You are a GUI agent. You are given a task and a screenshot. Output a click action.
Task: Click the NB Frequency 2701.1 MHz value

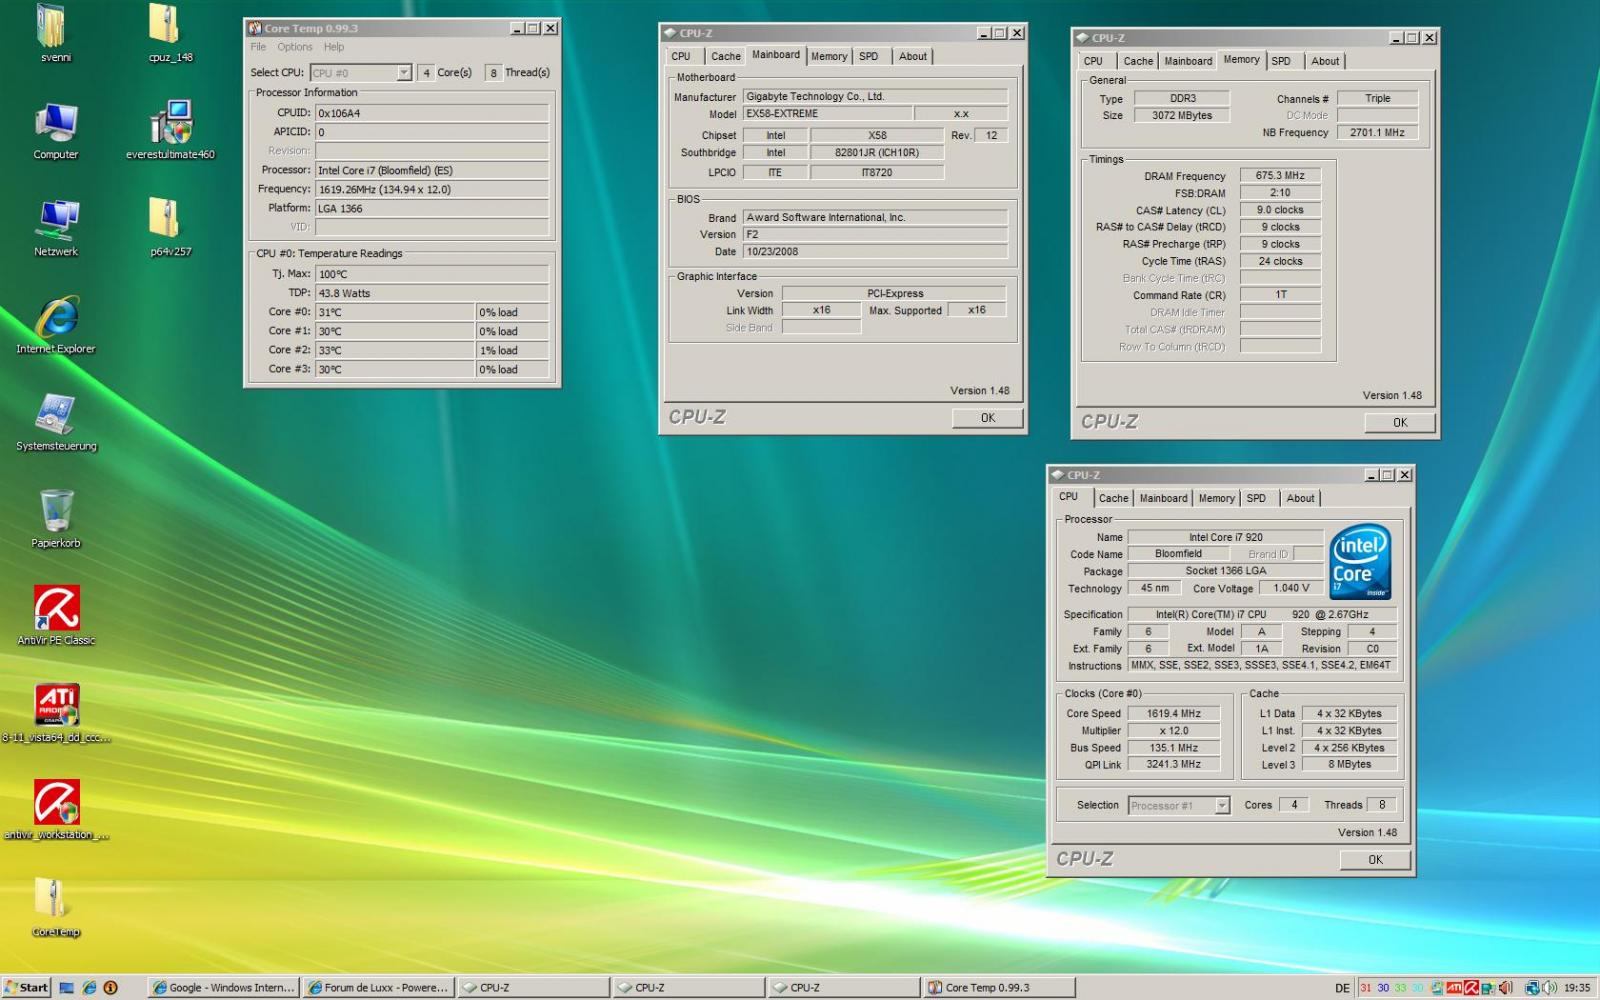1377,132
